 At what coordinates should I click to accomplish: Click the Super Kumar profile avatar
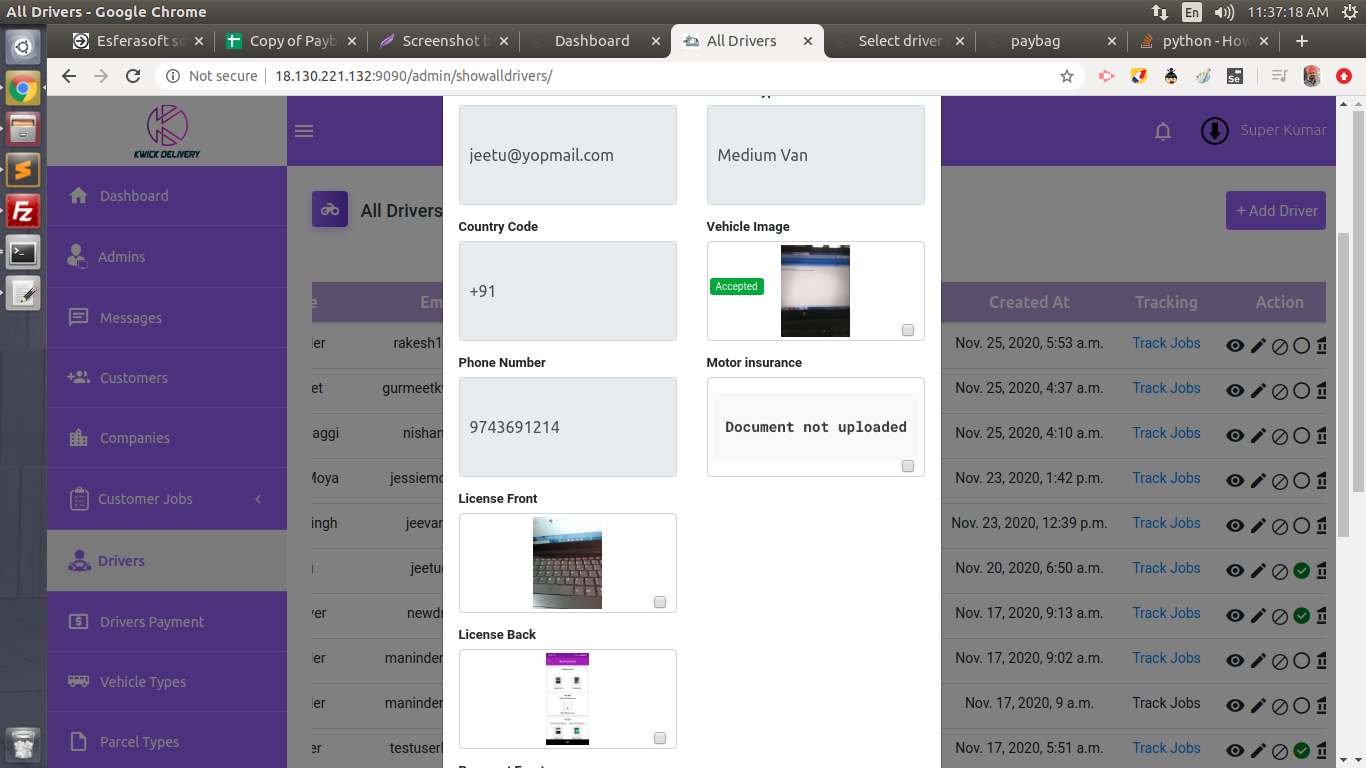click(1214, 131)
